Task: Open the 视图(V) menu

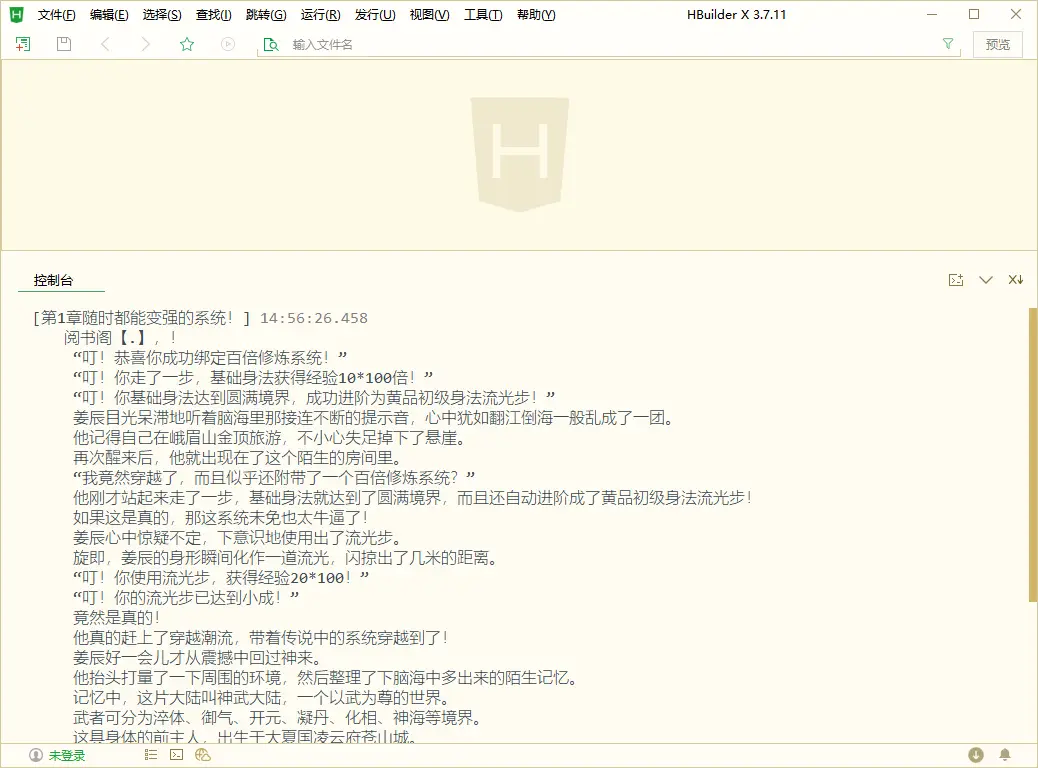Action: [x=430, y=15]
